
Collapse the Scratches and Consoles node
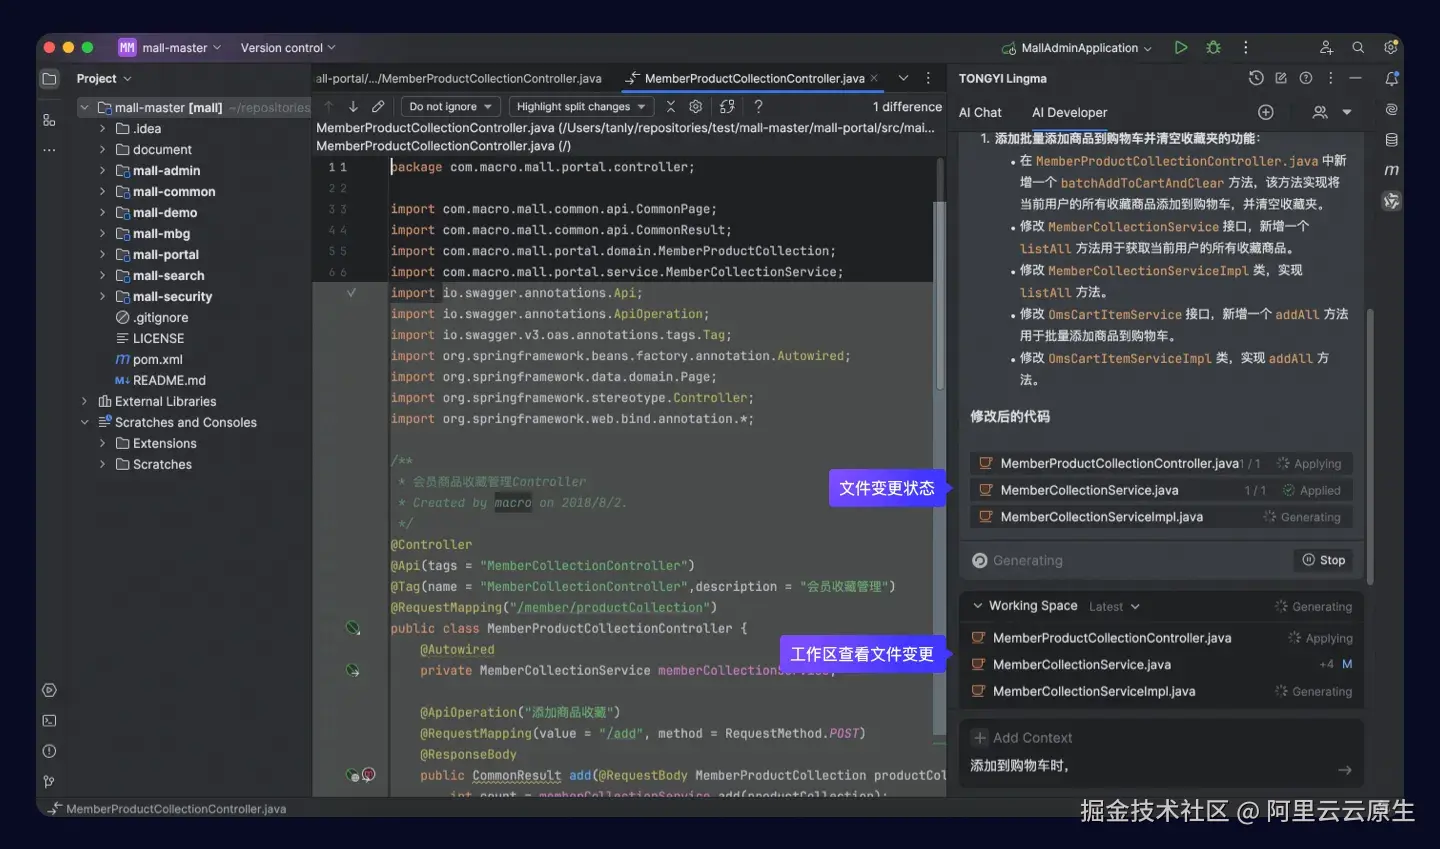[85, 422]
